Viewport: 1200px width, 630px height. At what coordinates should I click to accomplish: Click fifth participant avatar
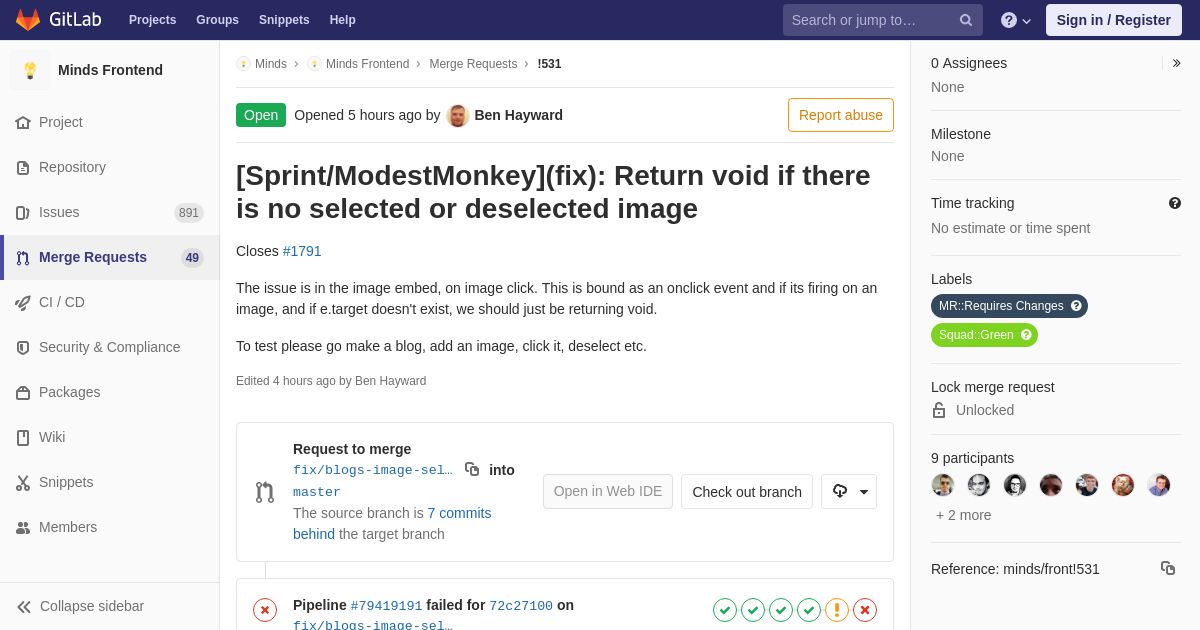coord(1087,485)
